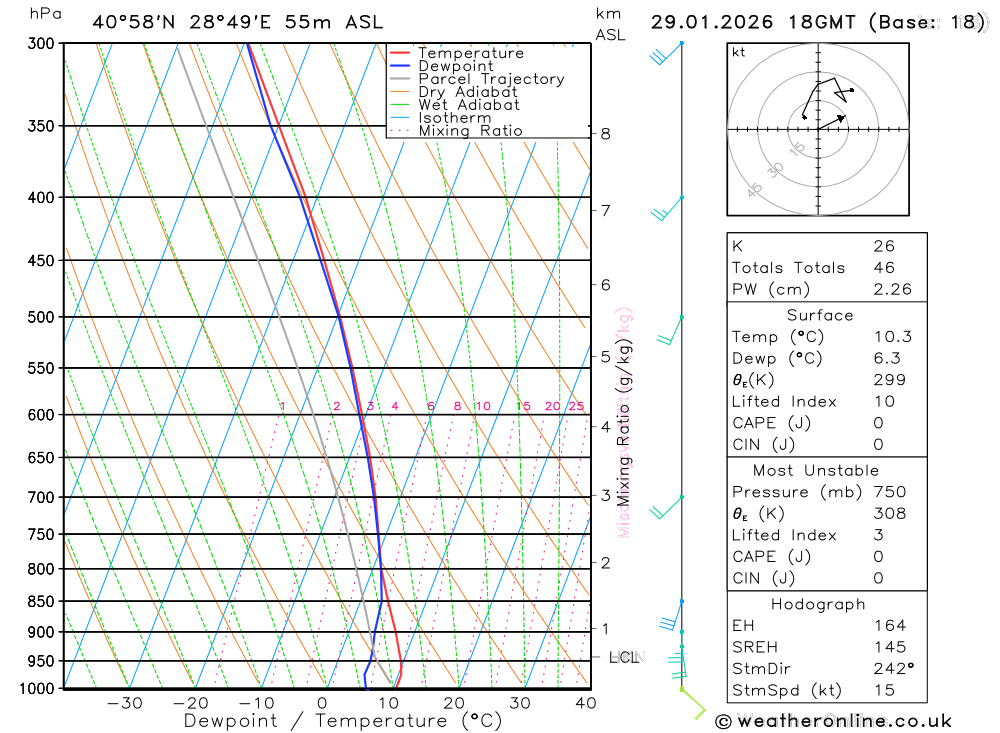Click the '40' temperature axis tick

[x=585, y=704]
